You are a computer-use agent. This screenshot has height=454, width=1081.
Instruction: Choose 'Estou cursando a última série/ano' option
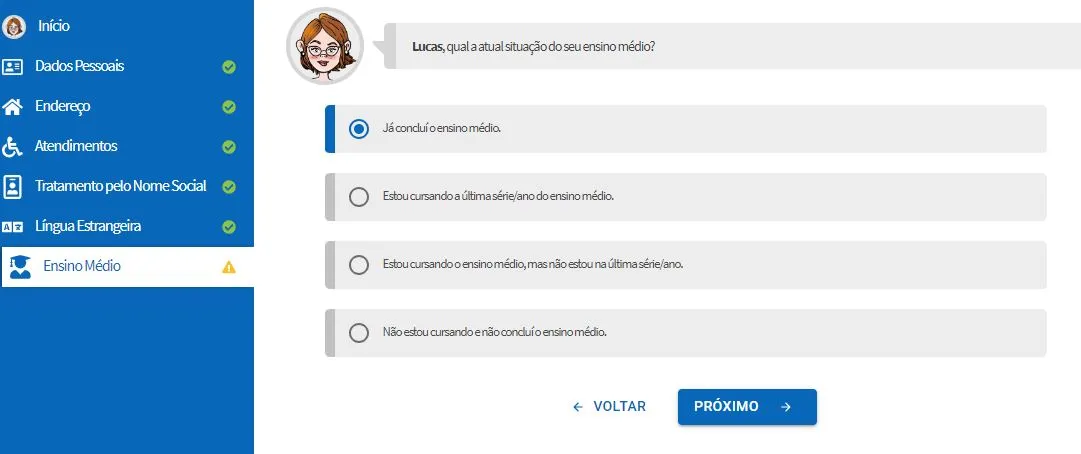(x=358, y=197)
